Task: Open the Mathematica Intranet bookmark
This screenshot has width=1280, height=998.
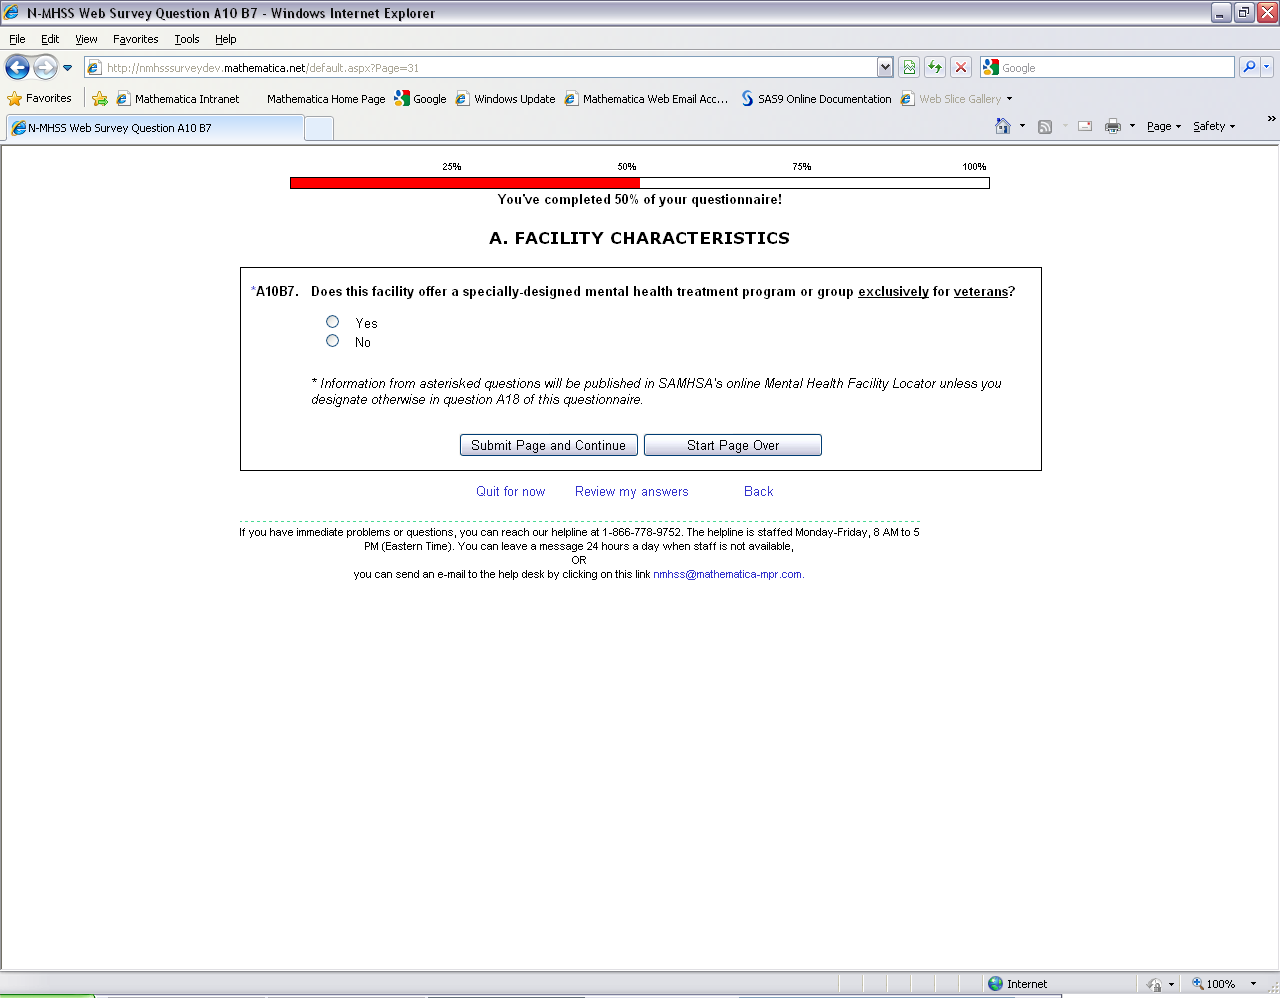Action: (178, 98)
